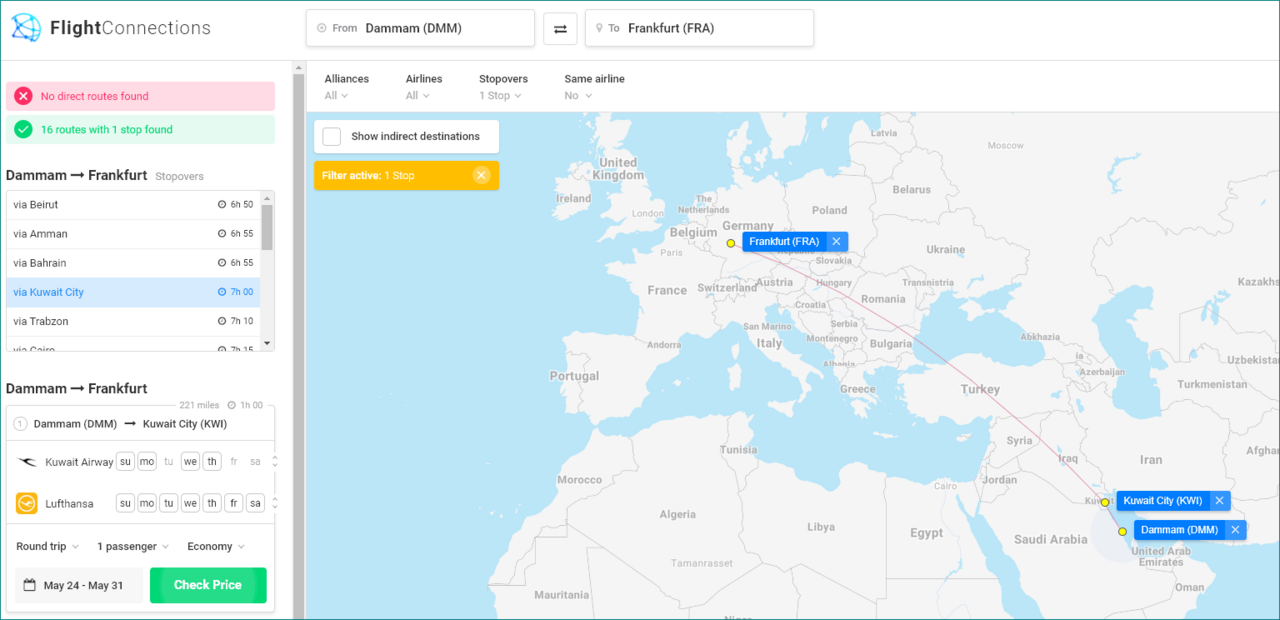1280x620 pixels.
Task: Toggle Kuwait Airways Wednesday flight day
Action: (x=190, y=462)
